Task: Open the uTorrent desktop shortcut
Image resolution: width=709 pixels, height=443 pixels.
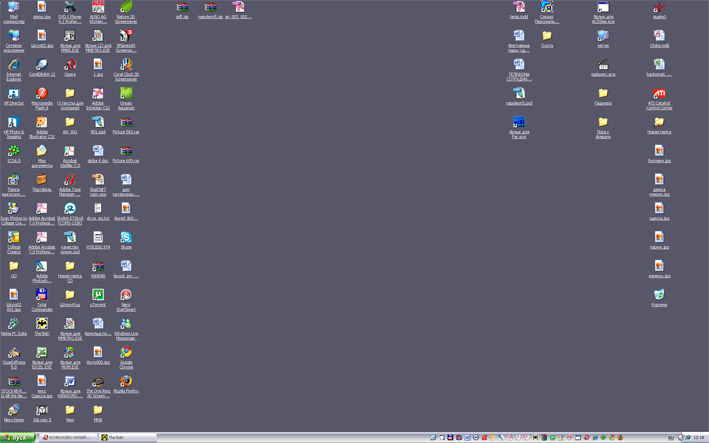Action: click(98, 295)
